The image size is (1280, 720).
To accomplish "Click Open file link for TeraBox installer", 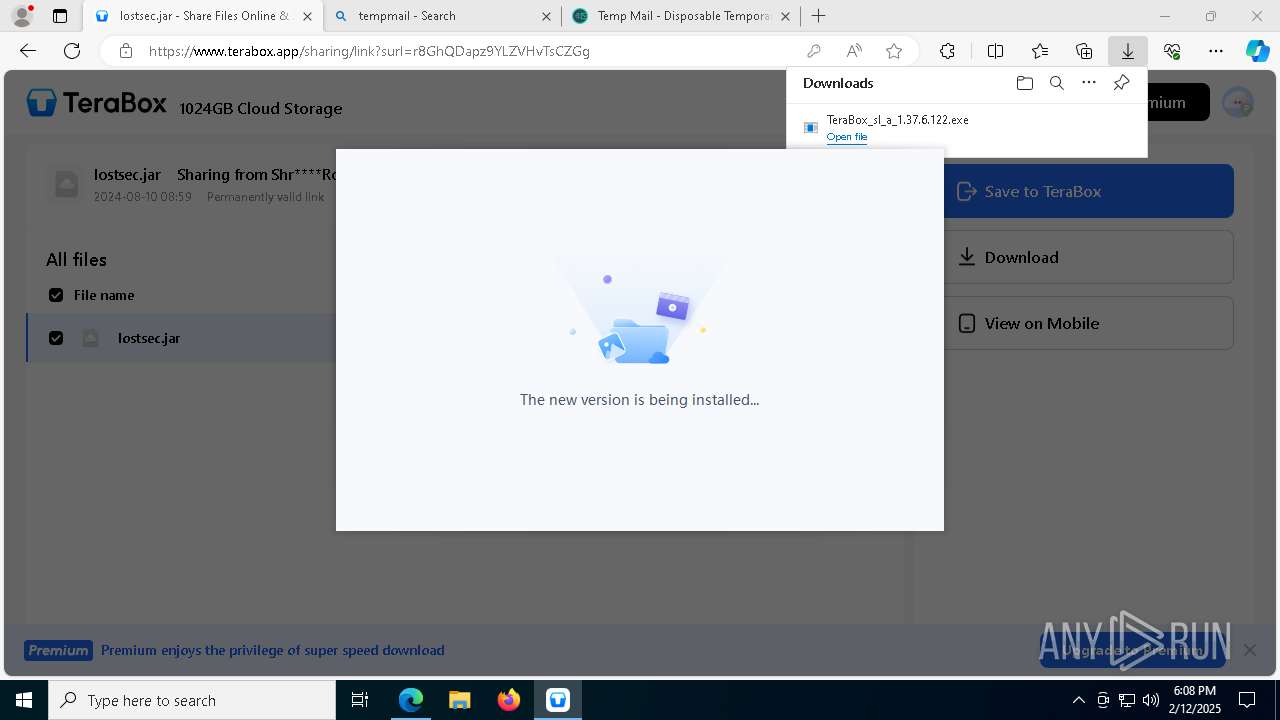I will (x=847, y=137).
